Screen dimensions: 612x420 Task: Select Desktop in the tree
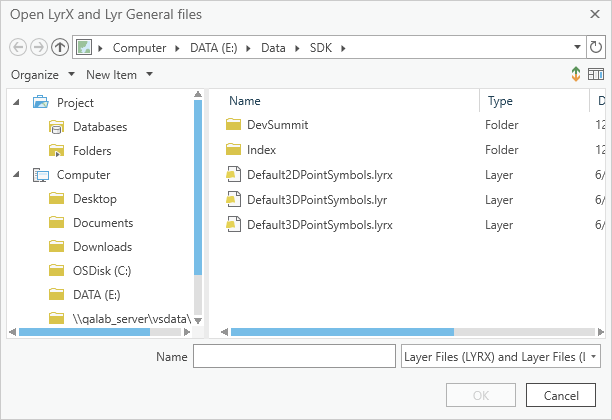click(95, 199)
